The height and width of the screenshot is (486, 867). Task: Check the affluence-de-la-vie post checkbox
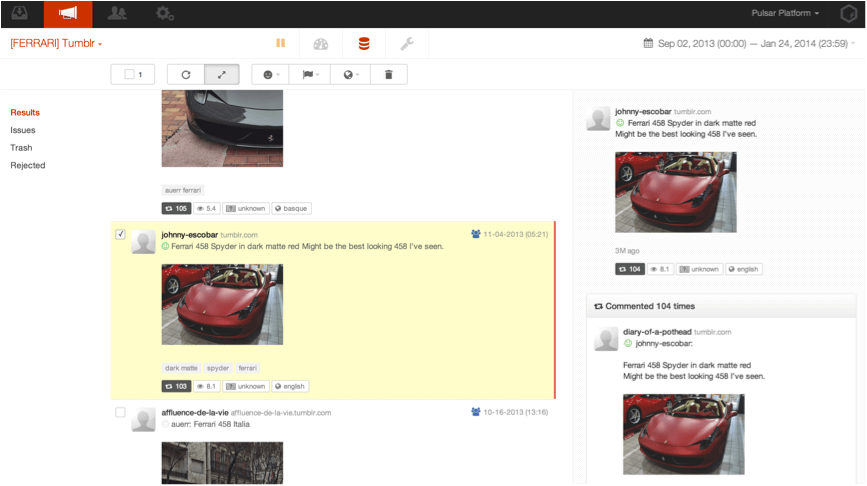120,412
